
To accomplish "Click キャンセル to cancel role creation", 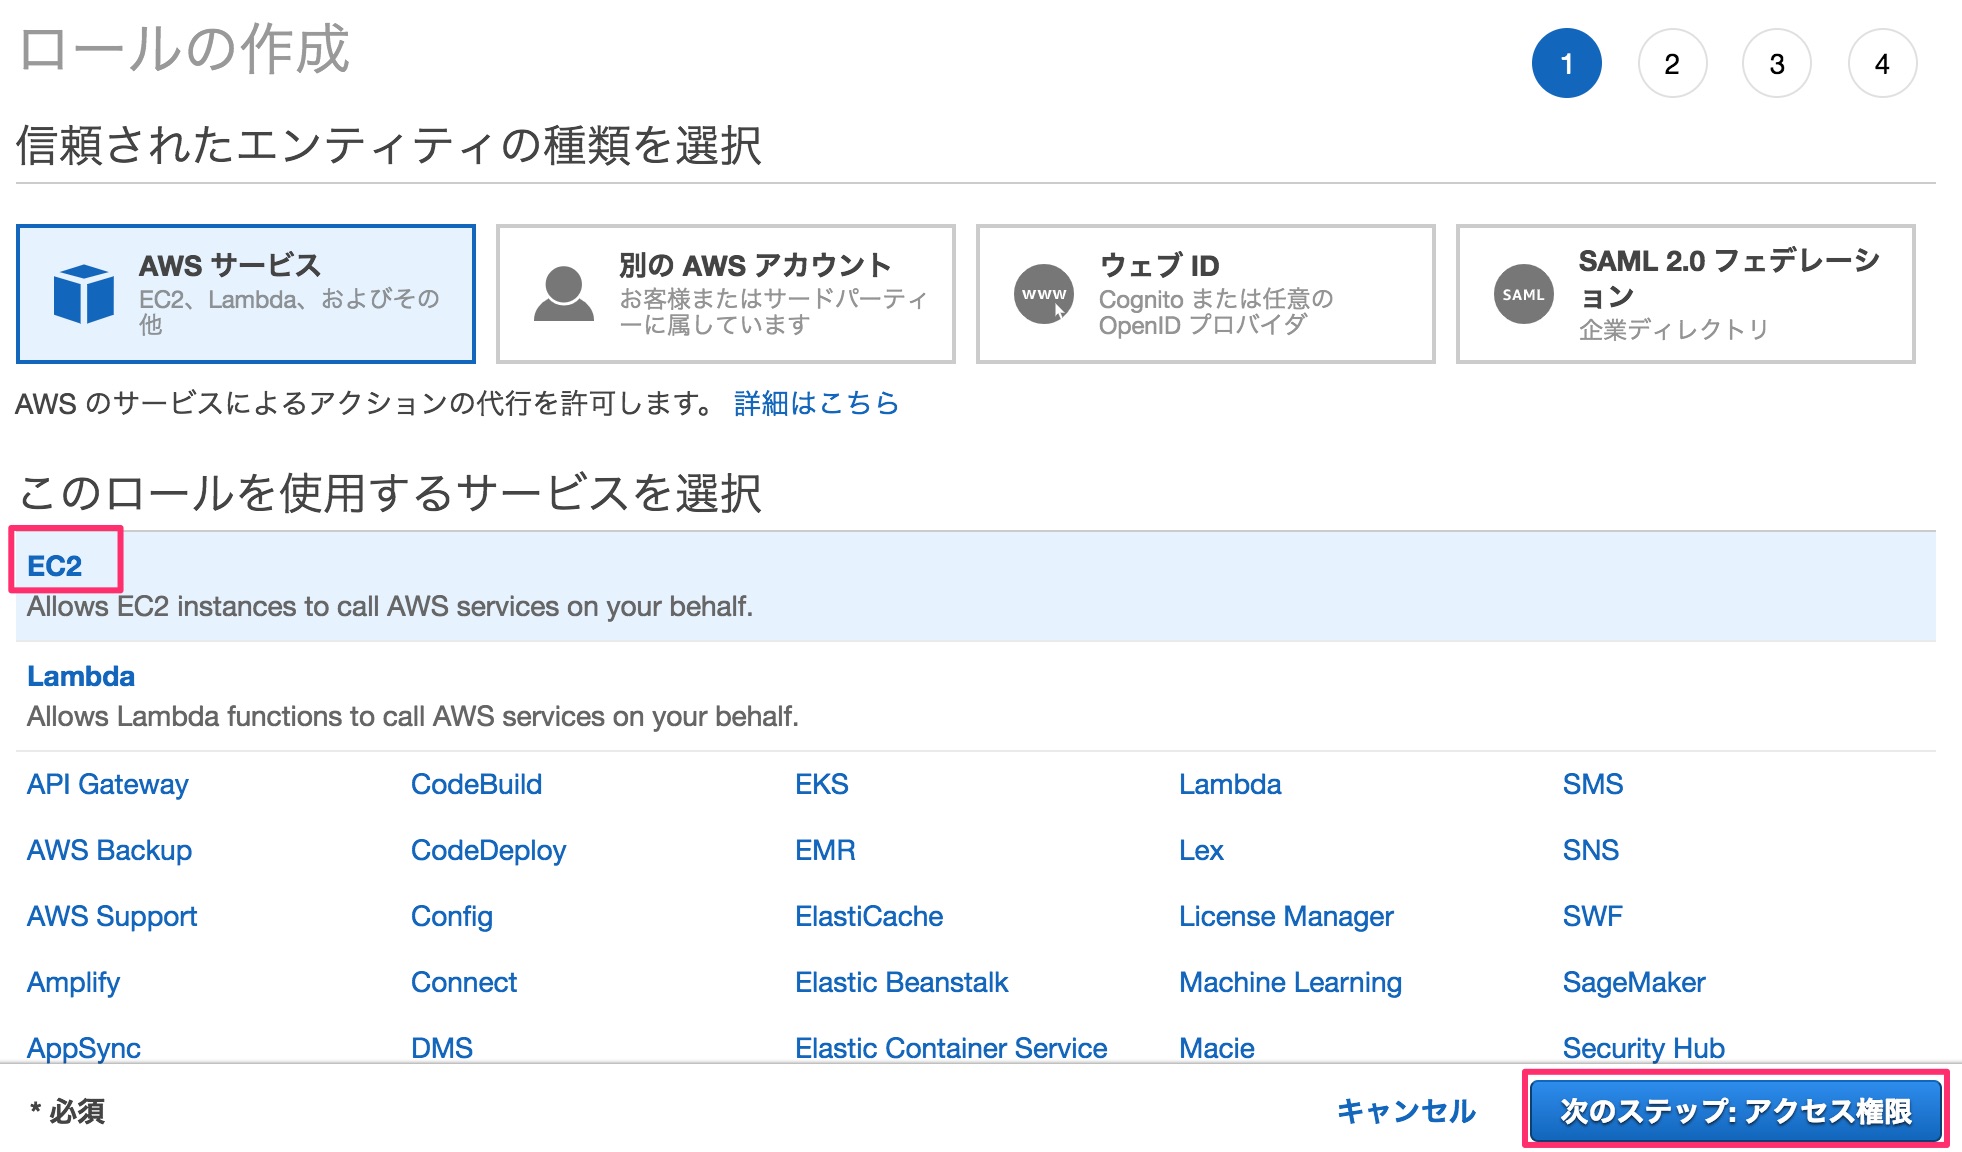I will click(x=1405, y=1109).
